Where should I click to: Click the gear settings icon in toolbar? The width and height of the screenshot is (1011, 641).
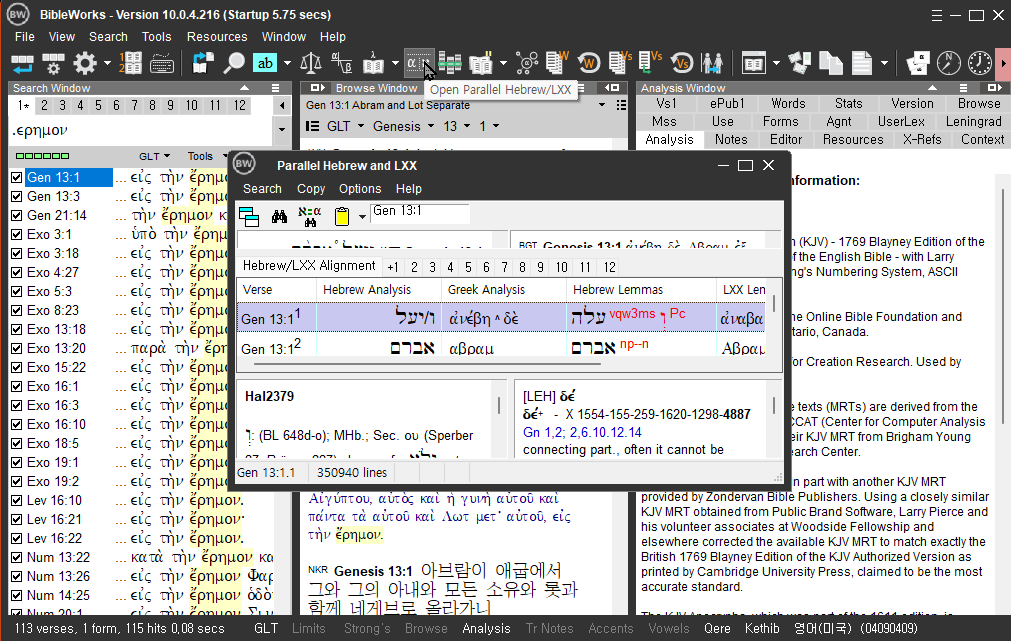pyautogui.click(x=84, y=63)
